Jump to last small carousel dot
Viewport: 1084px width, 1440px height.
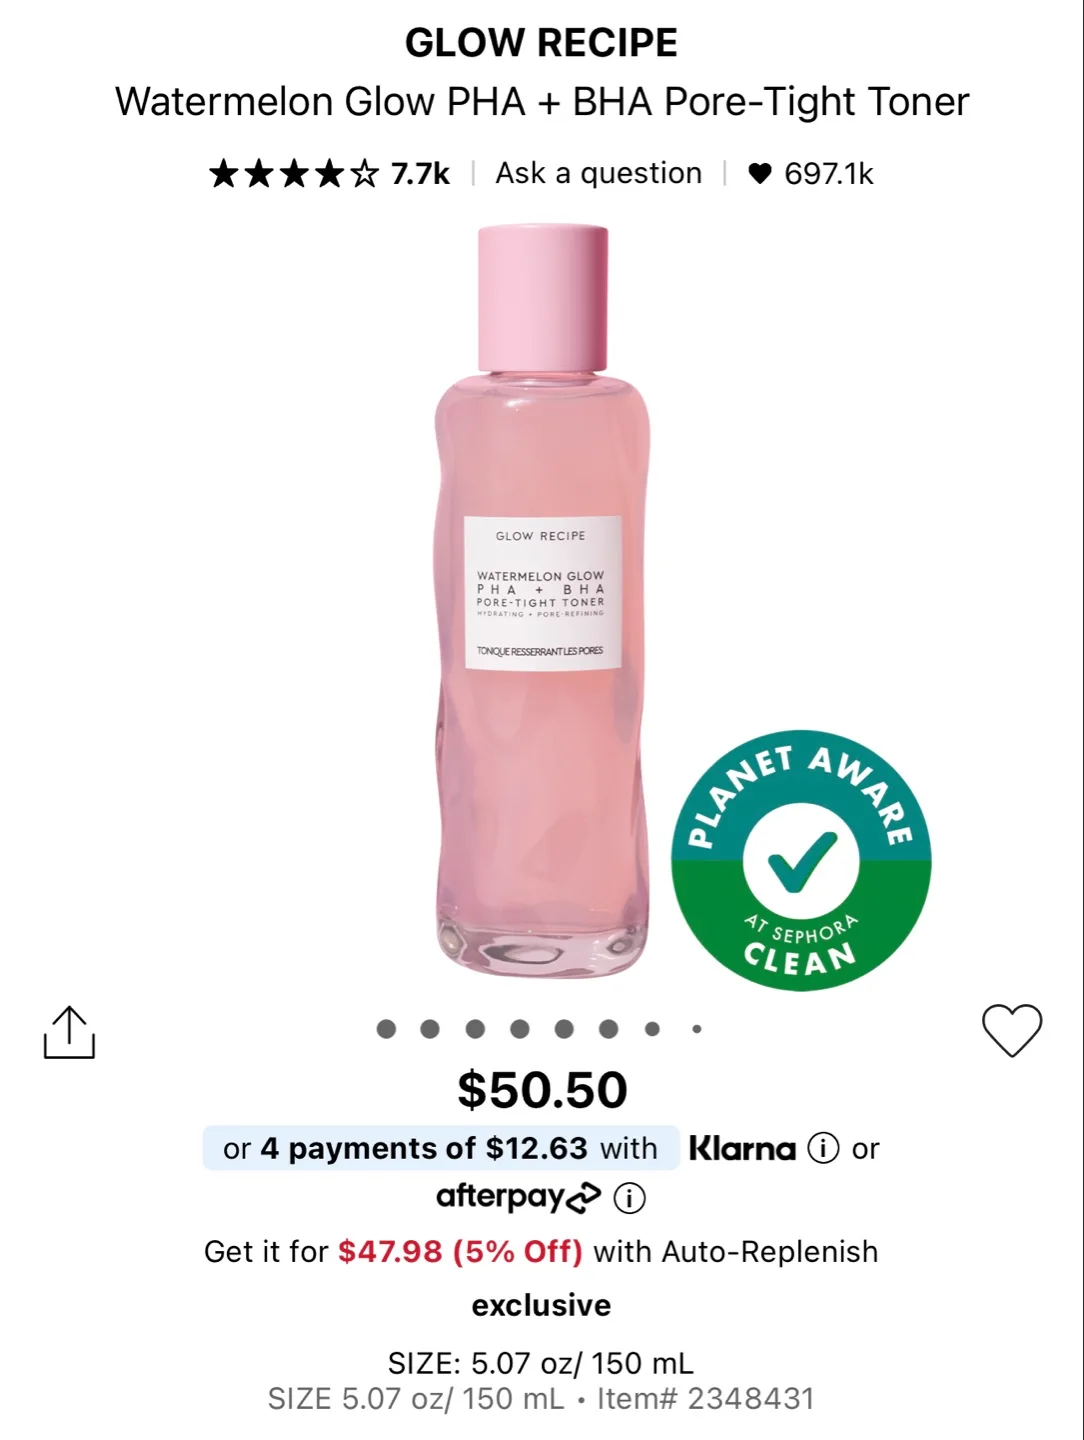click(x=697, y=1029)
